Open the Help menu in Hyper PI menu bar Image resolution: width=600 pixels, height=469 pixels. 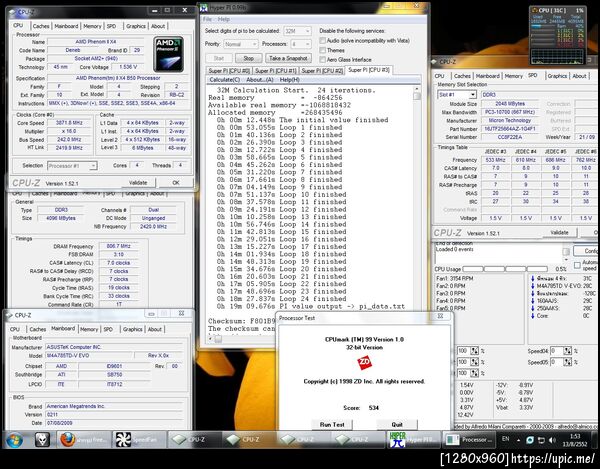click(223, 19)
